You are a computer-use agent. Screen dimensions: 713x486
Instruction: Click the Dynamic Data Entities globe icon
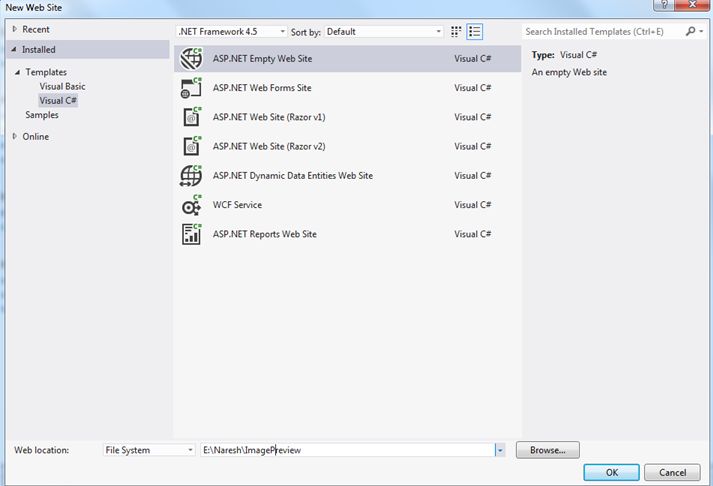coord(191,175)
